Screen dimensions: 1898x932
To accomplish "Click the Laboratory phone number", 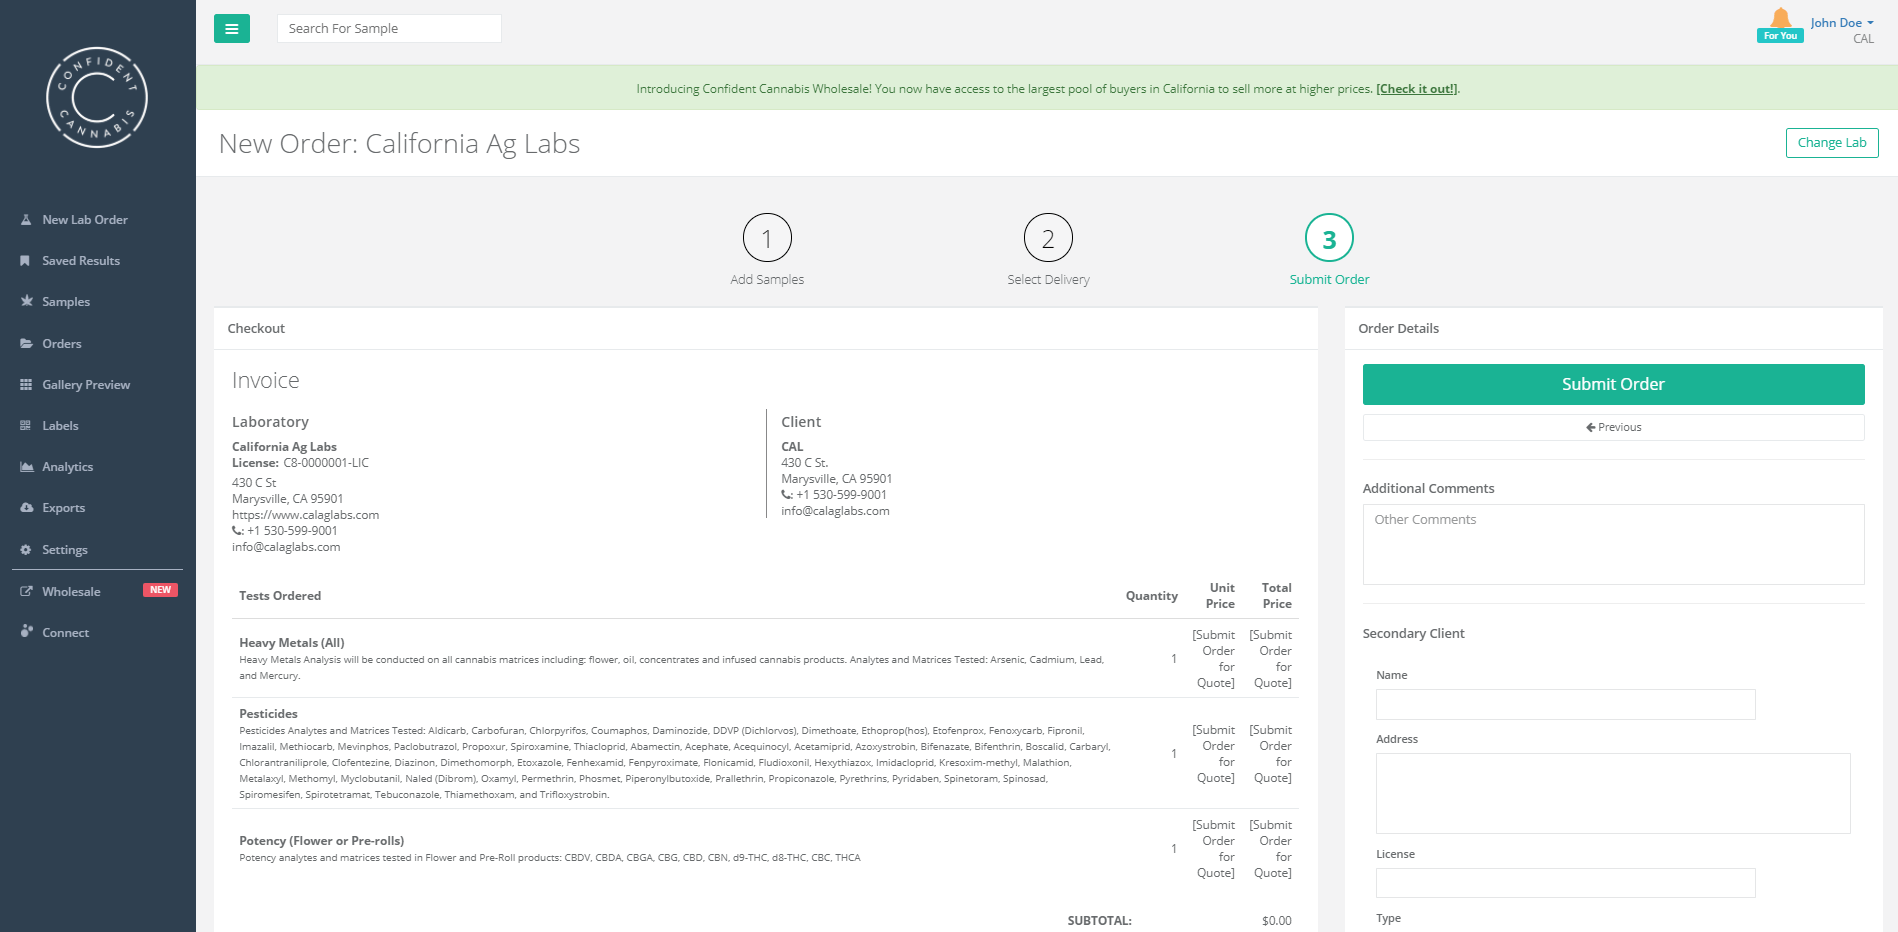I will point(292,531).
